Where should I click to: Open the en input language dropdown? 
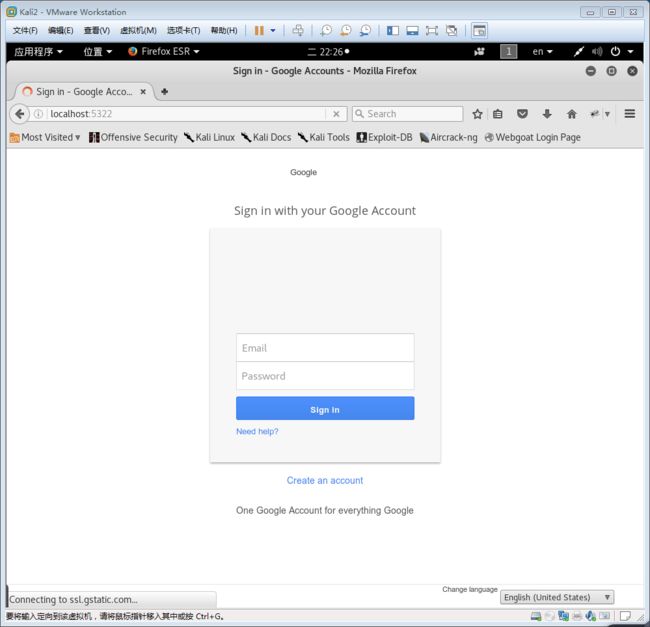point(542,51)
